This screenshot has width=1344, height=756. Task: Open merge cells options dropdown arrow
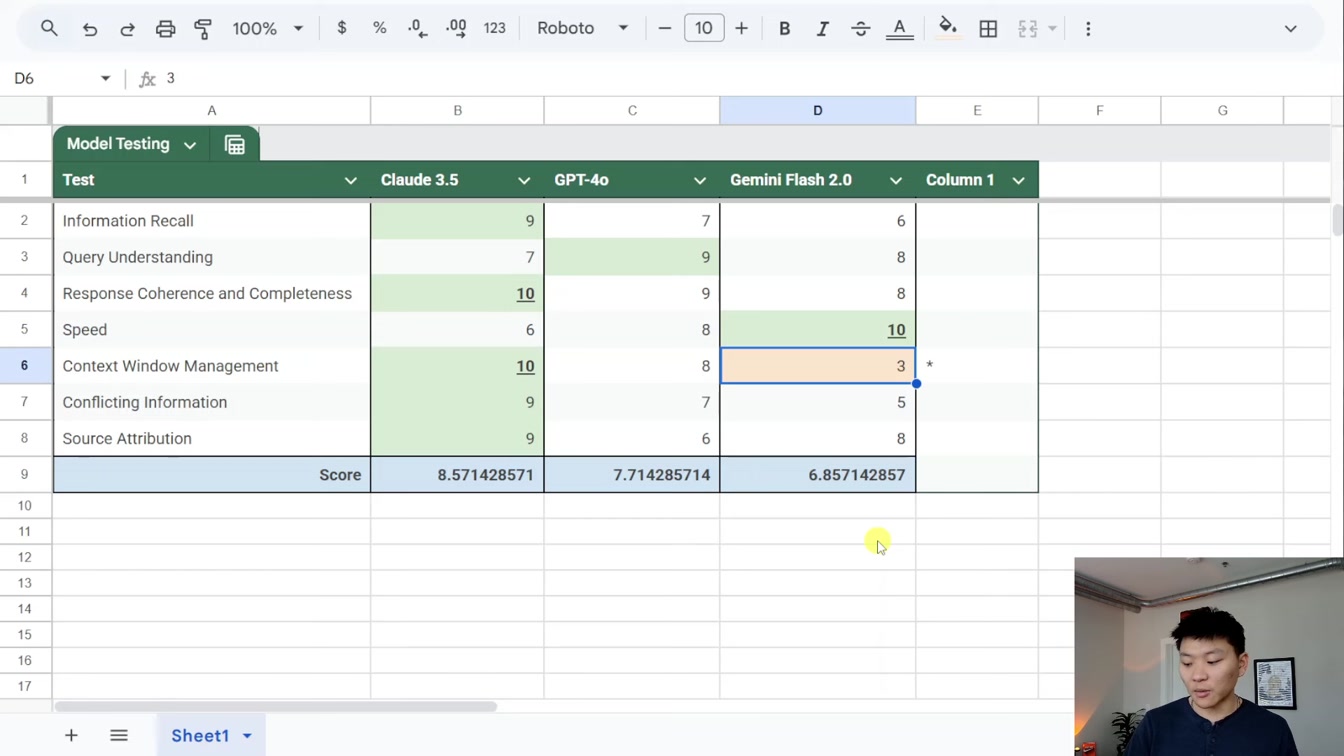(x=1052, y=29)
